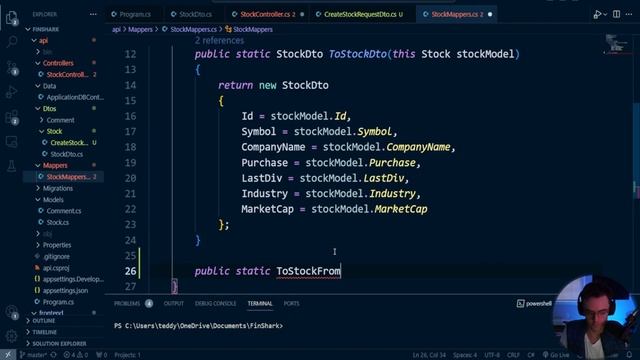Open the Manage gear icon
This screenshot has width=640, height=360.
[11, 336]
